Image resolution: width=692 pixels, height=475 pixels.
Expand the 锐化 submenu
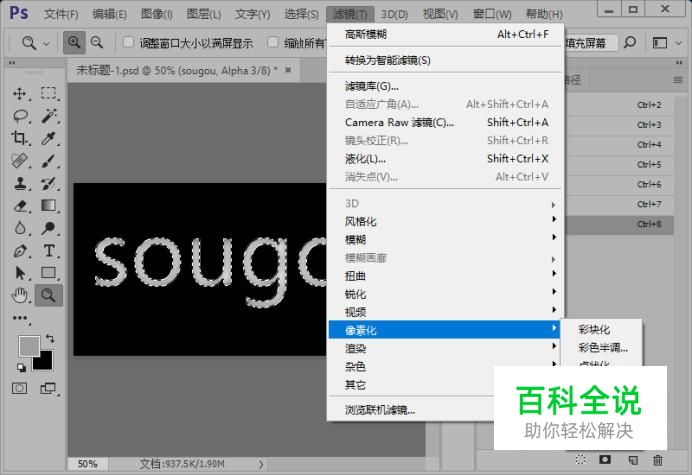click(444, 294)
